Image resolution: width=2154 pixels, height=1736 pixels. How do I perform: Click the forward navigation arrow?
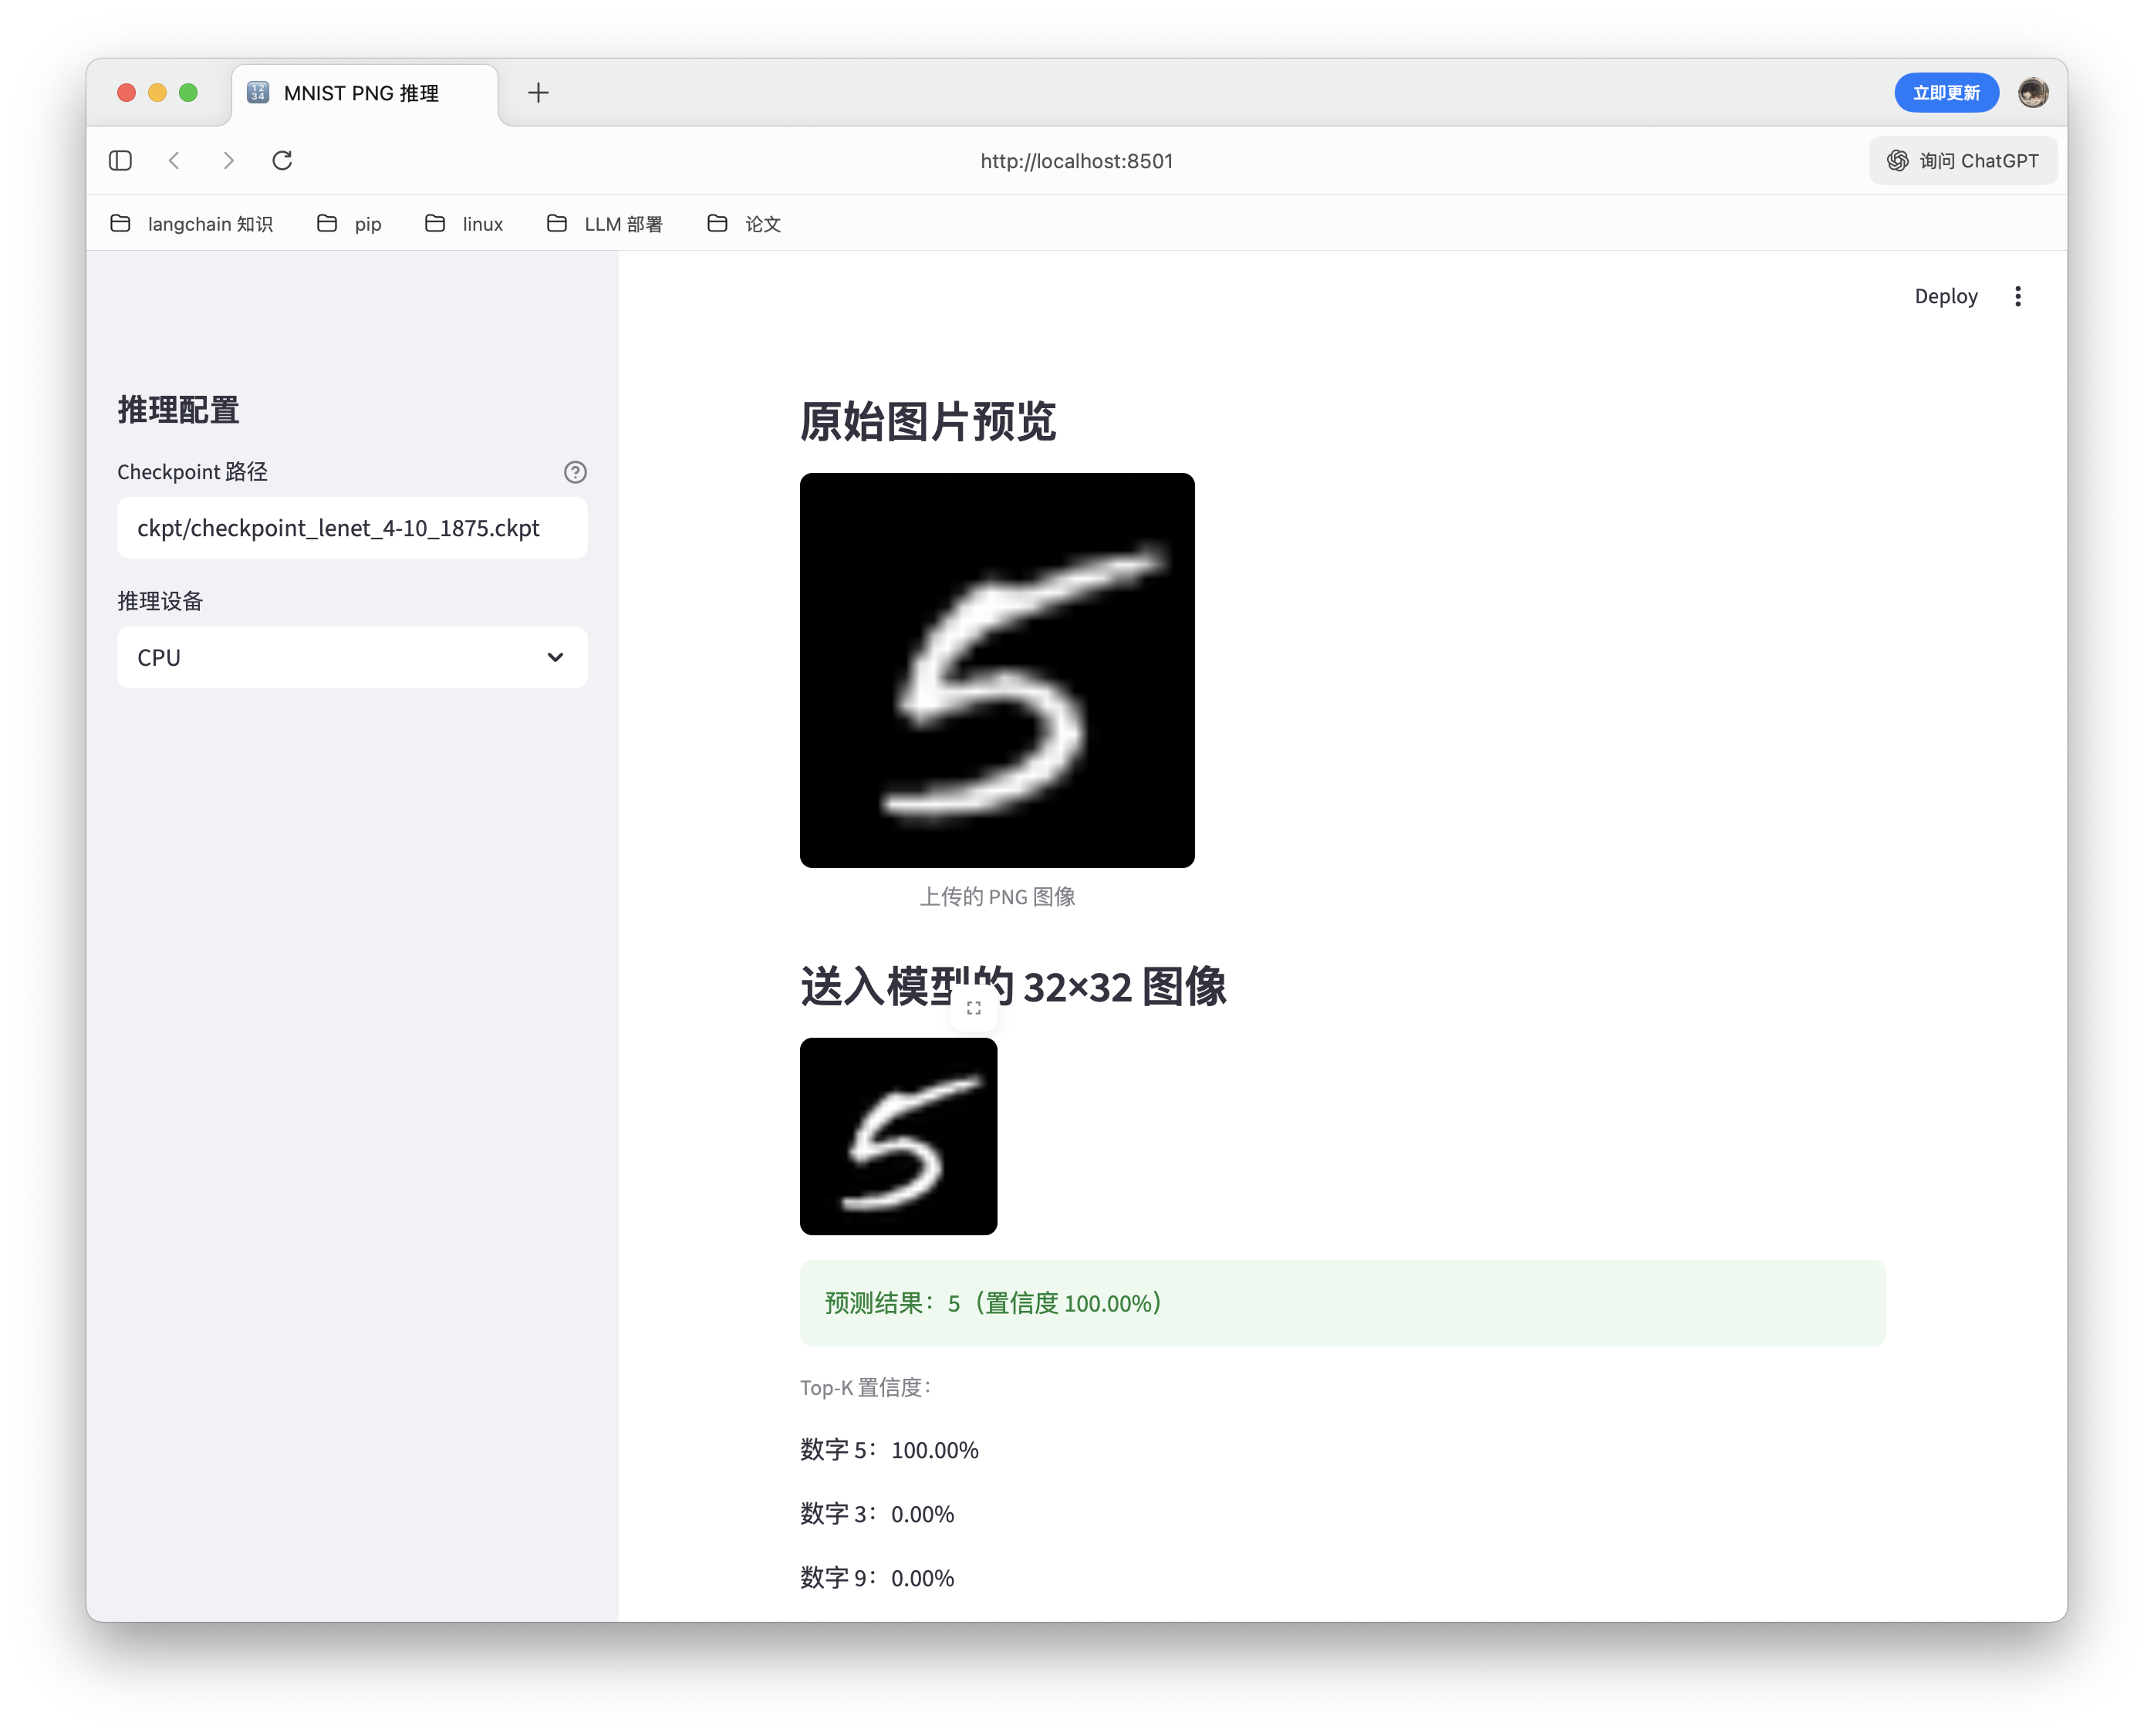(x=228, y=160)
